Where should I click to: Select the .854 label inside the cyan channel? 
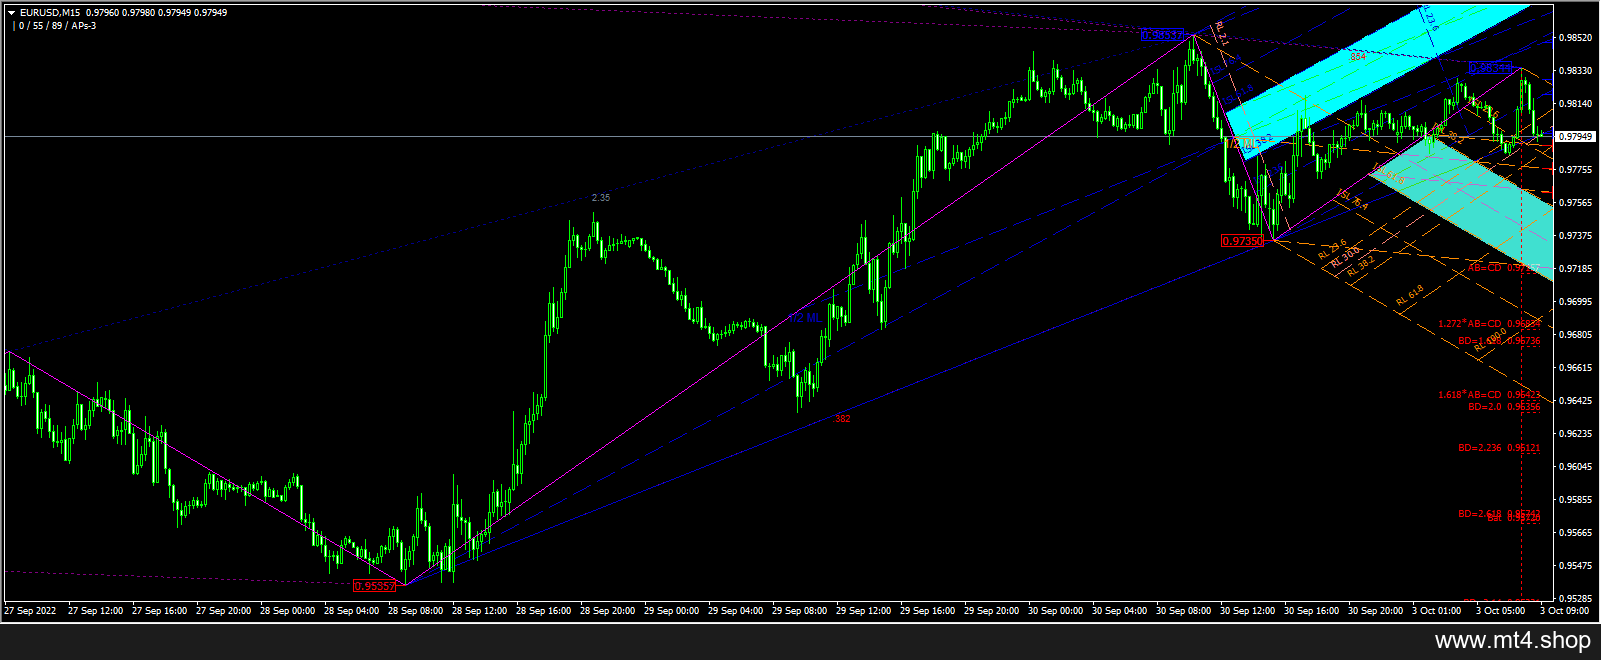coord(1357,57)
